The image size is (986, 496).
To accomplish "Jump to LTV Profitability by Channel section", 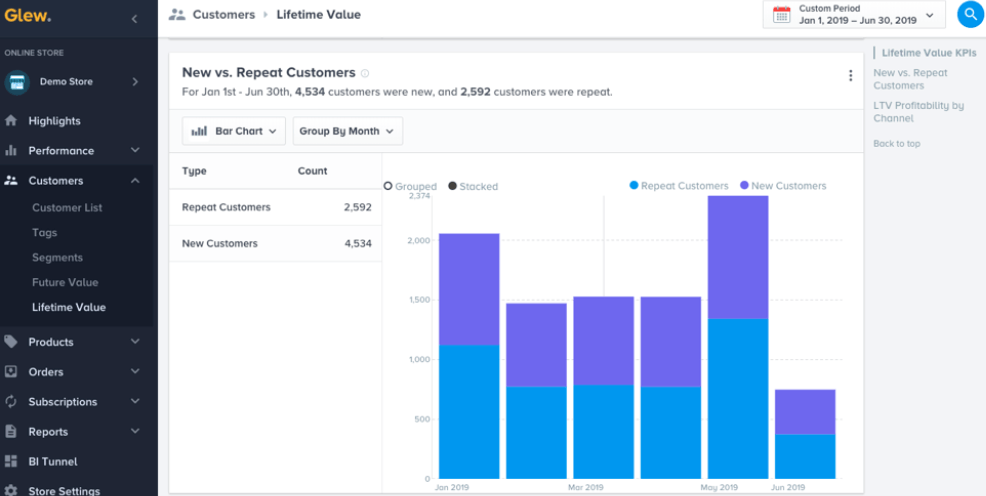I will pyautogui.click(x=919, y=112).
